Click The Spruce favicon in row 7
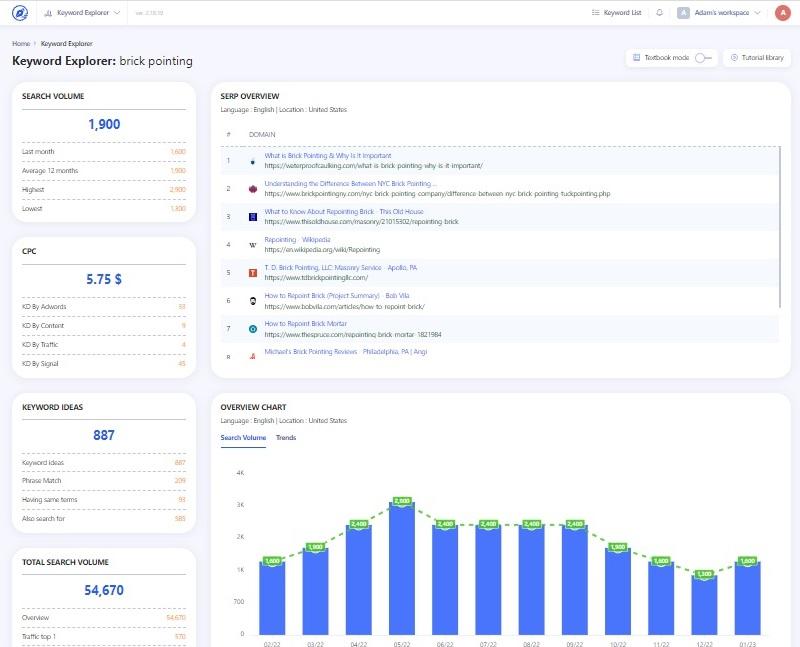Image resolution: width=800 pixels, height=647 pixels. click(x=253, y=328)
